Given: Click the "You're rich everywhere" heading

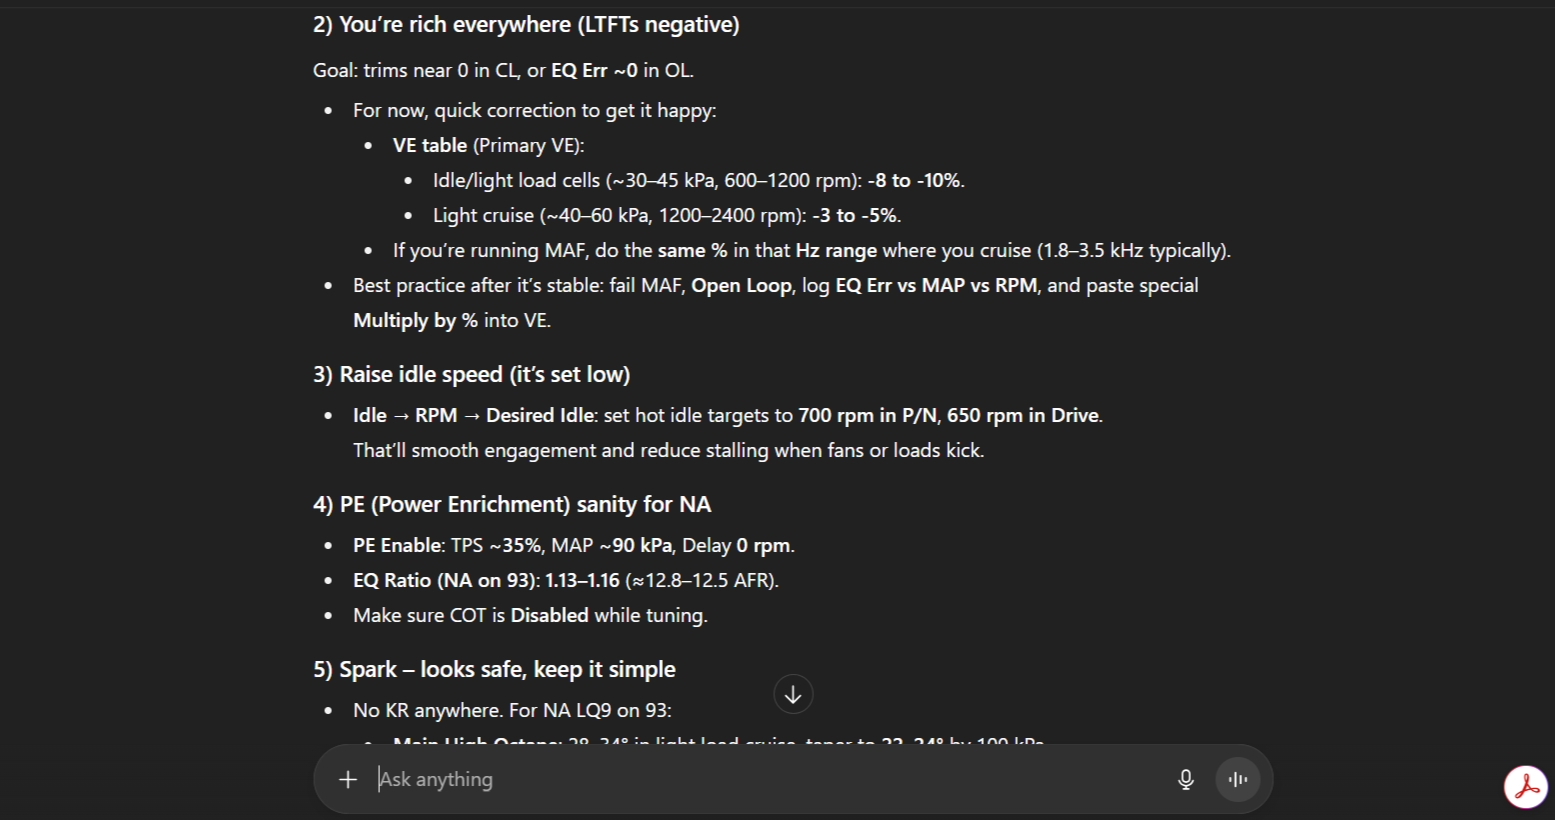Looking at the screenshot, I should (526, 25).
